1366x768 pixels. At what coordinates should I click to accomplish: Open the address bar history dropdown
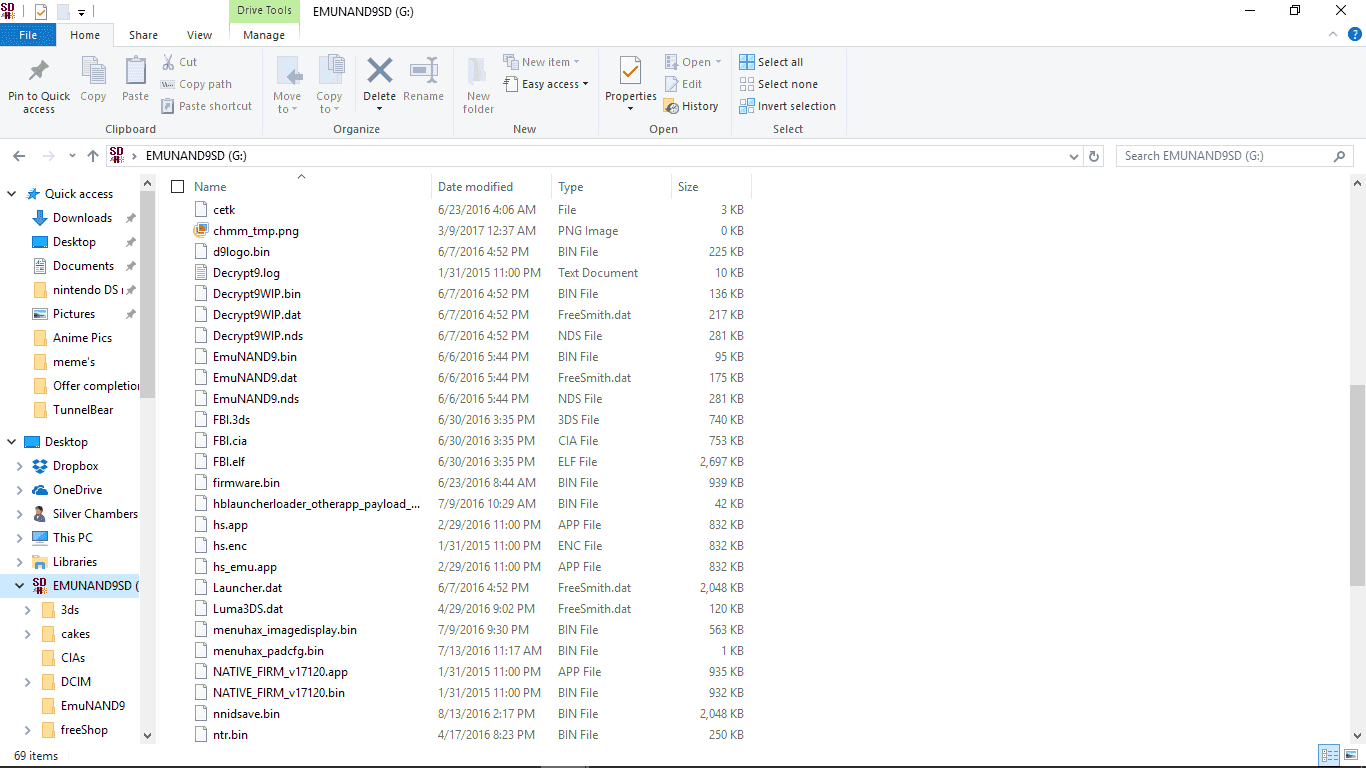(x=1074, y=156)
